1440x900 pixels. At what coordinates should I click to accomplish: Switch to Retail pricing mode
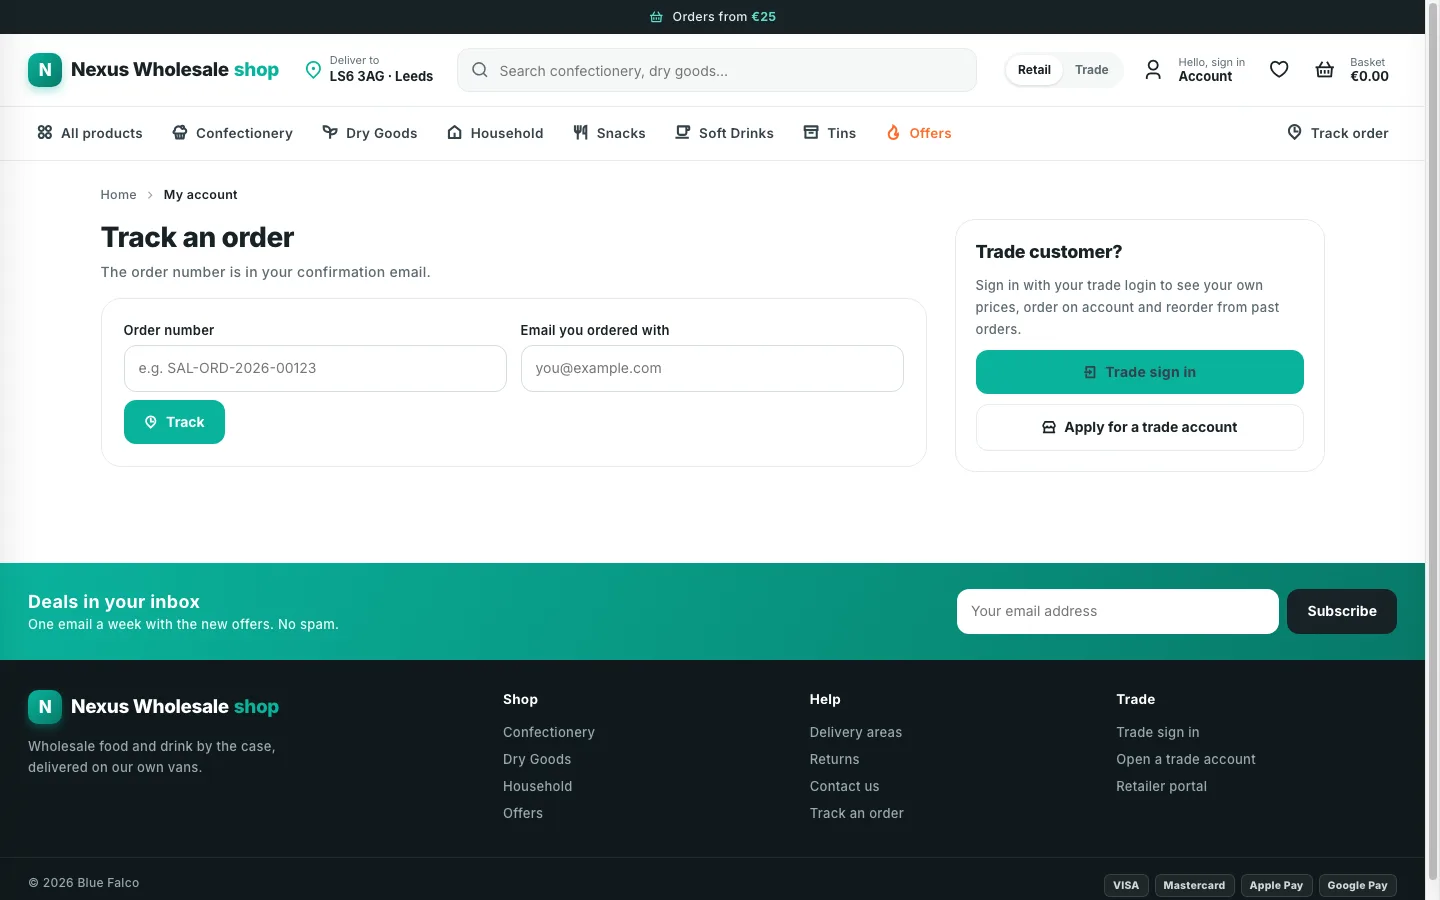pos(1034,70)
